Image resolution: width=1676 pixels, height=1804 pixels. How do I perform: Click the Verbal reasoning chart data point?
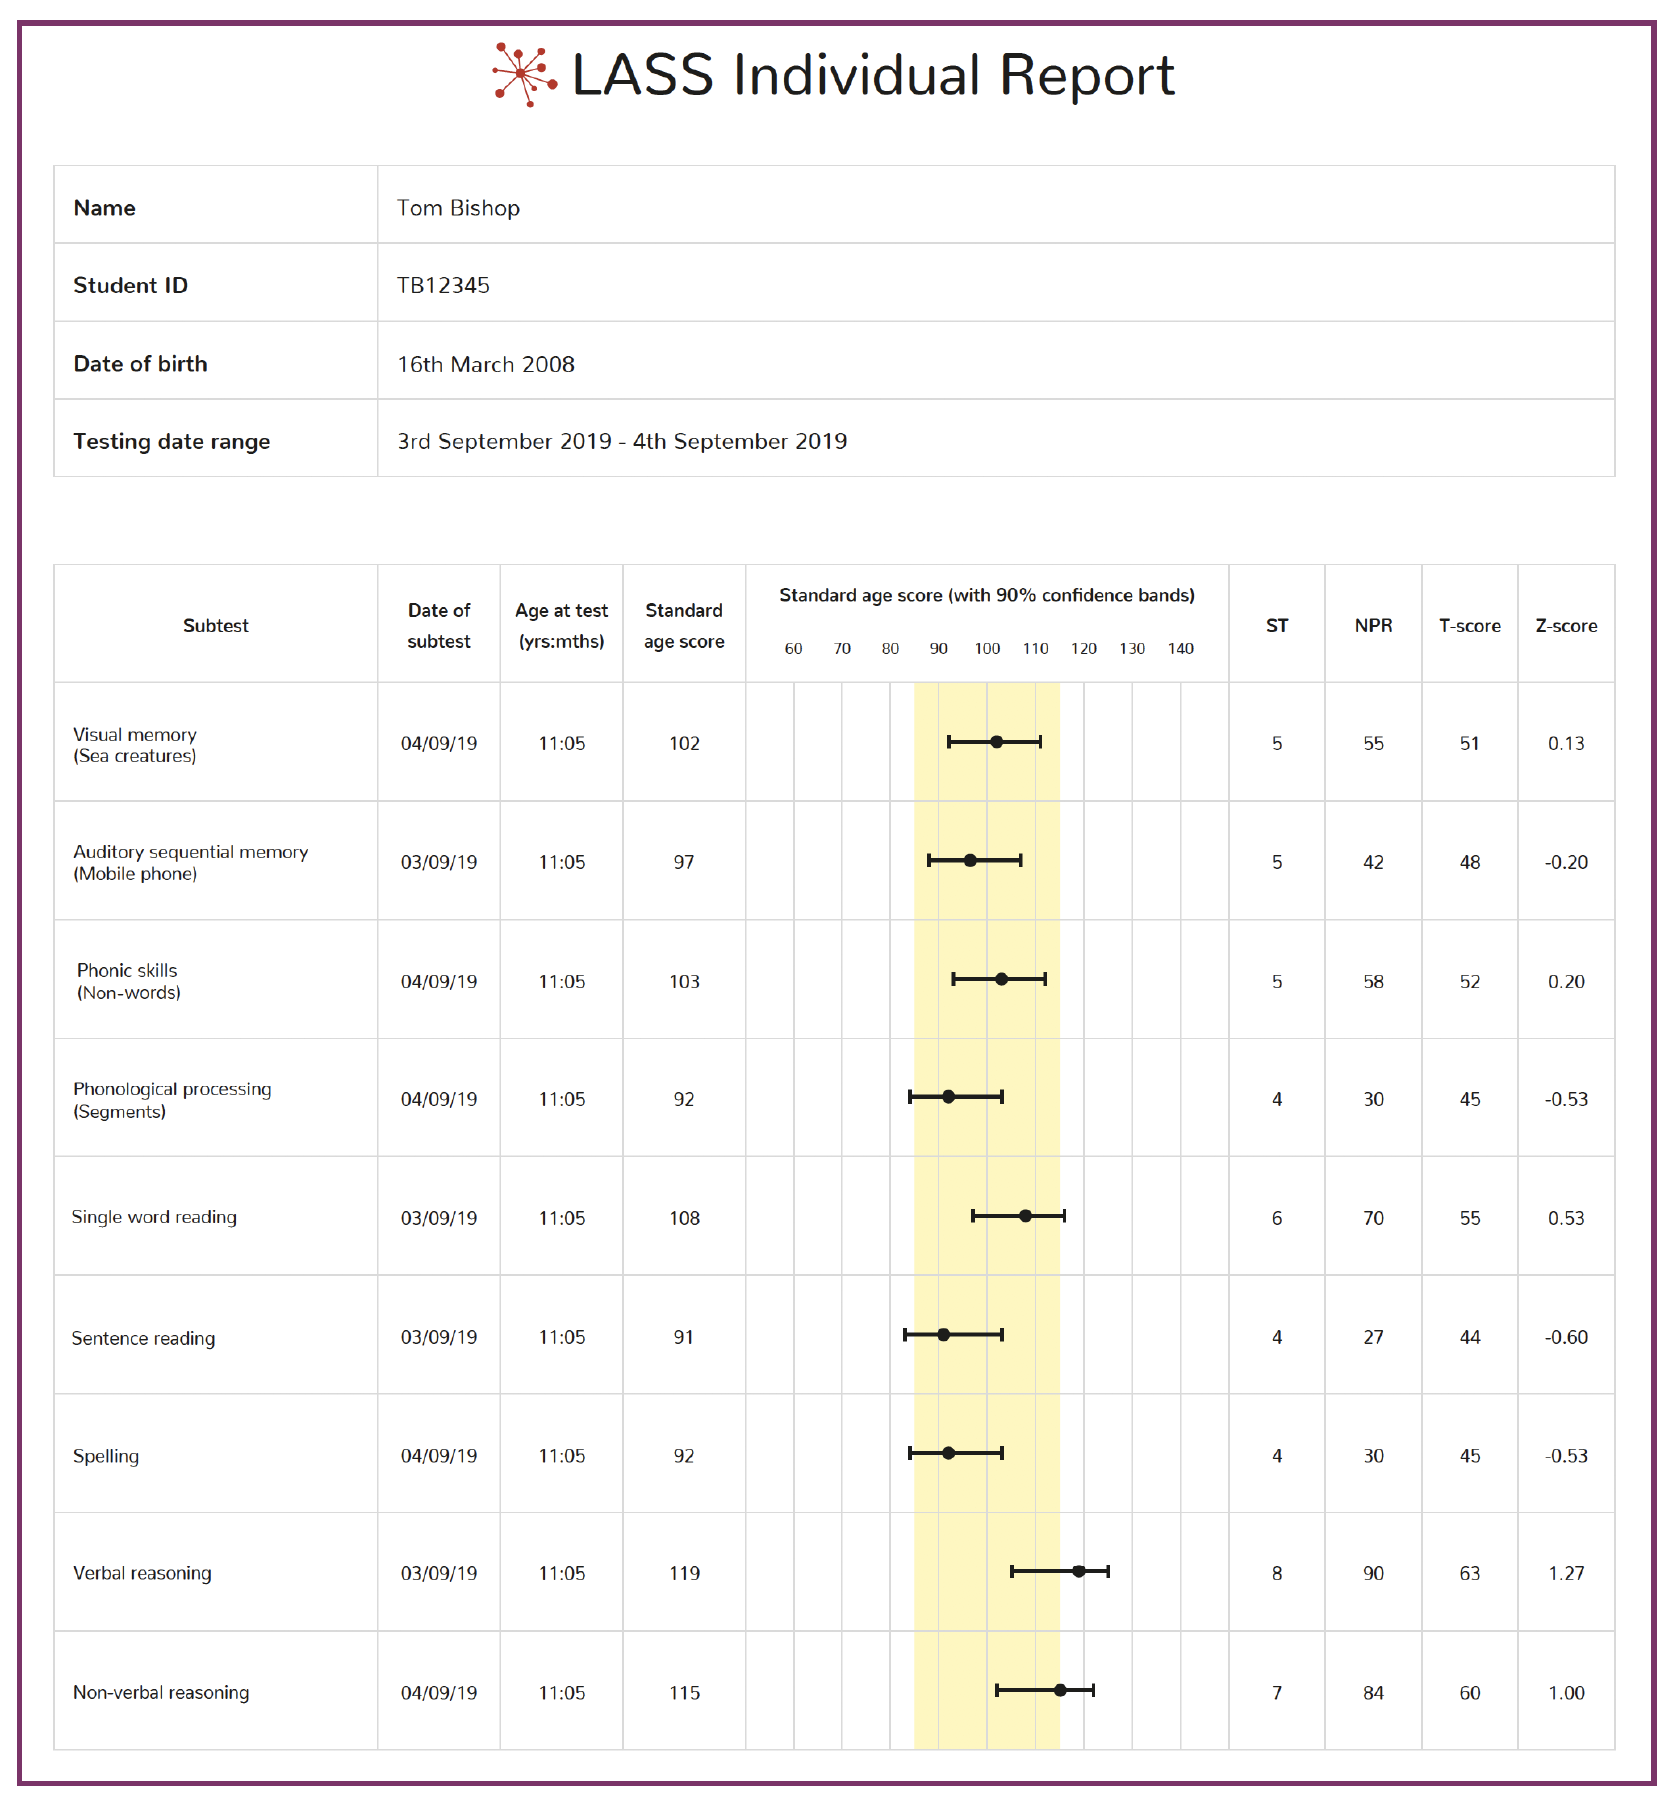click(x=1078, y=1571)
